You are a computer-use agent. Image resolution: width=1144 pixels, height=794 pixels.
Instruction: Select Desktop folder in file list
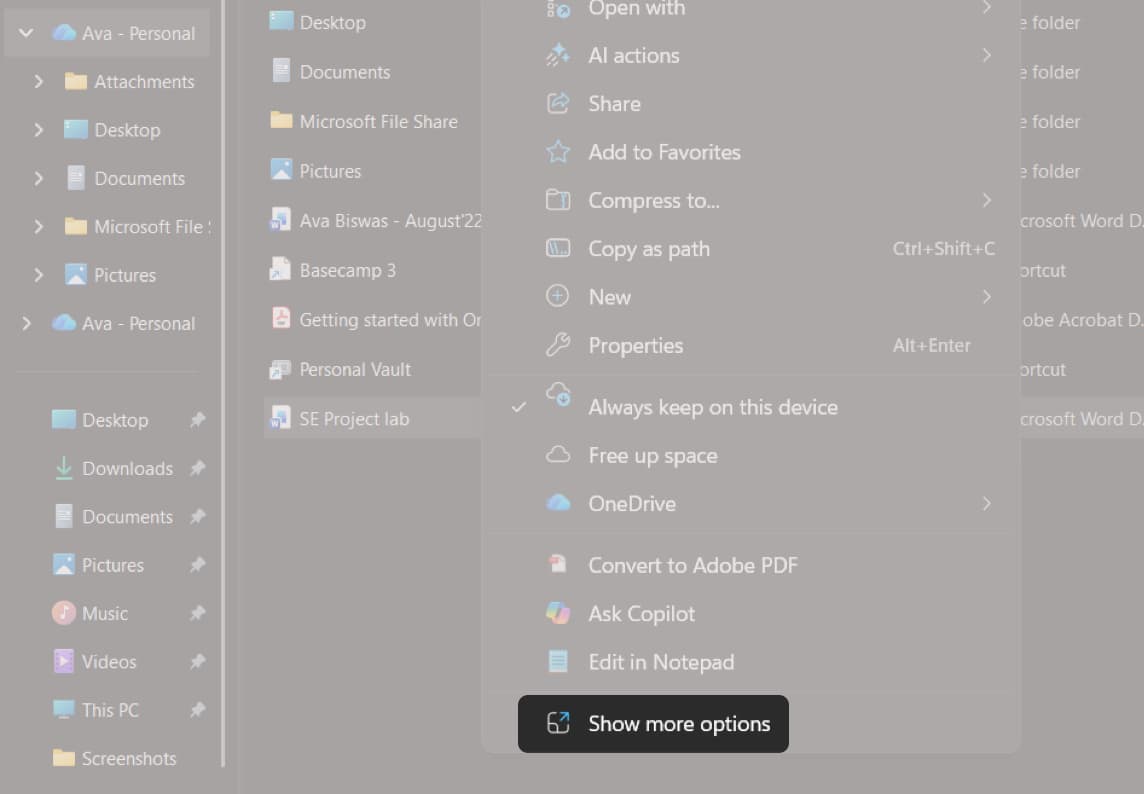[318, 23]
